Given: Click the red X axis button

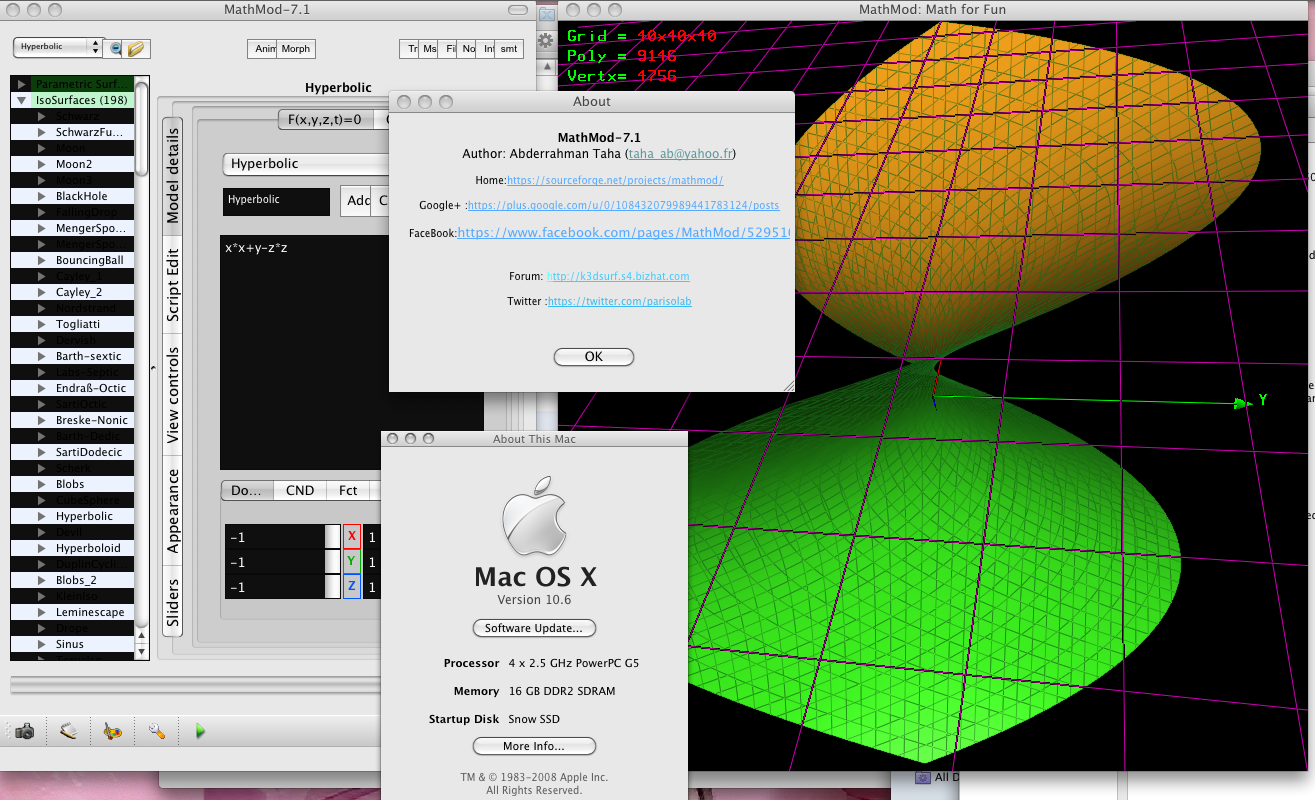Looking at the screenshot, I should tap(352, 536).
